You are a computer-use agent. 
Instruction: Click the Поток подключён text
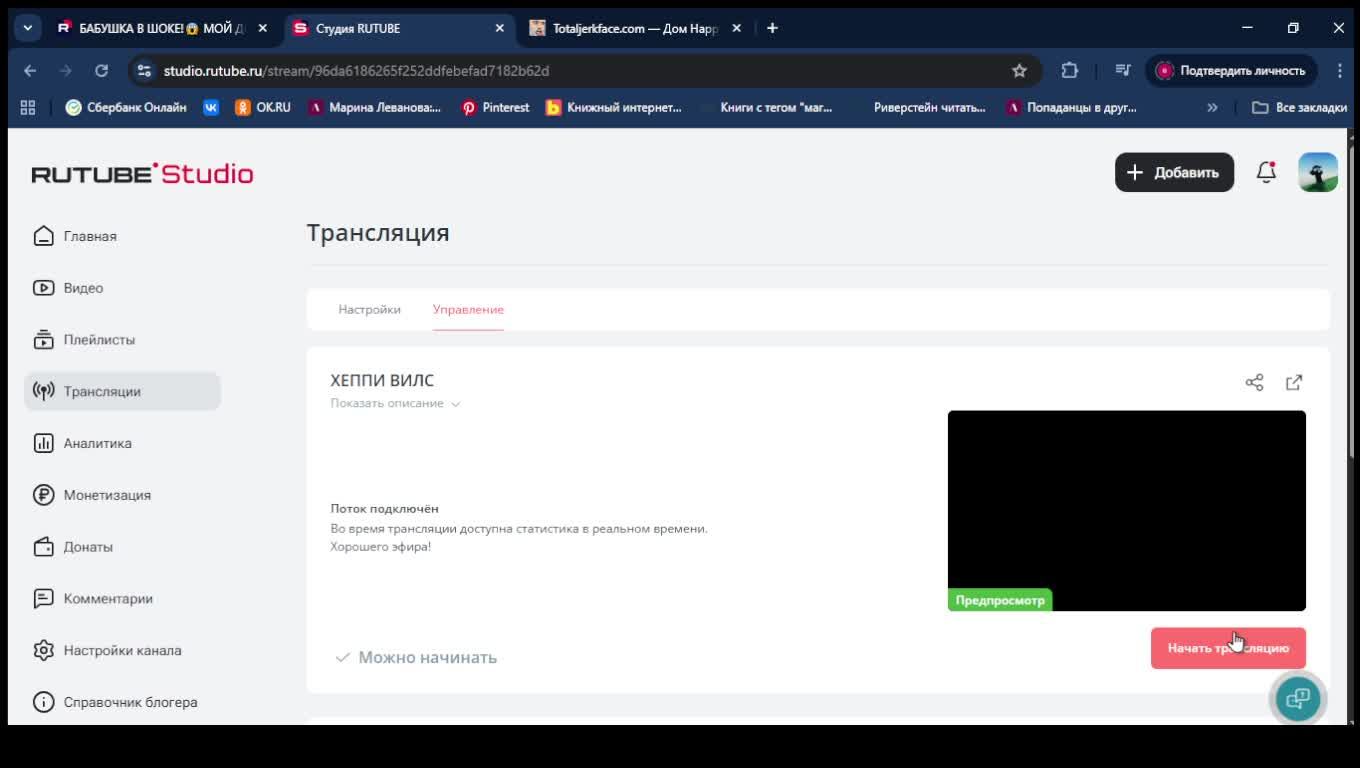pyautogui.click(x=385, y=509)
